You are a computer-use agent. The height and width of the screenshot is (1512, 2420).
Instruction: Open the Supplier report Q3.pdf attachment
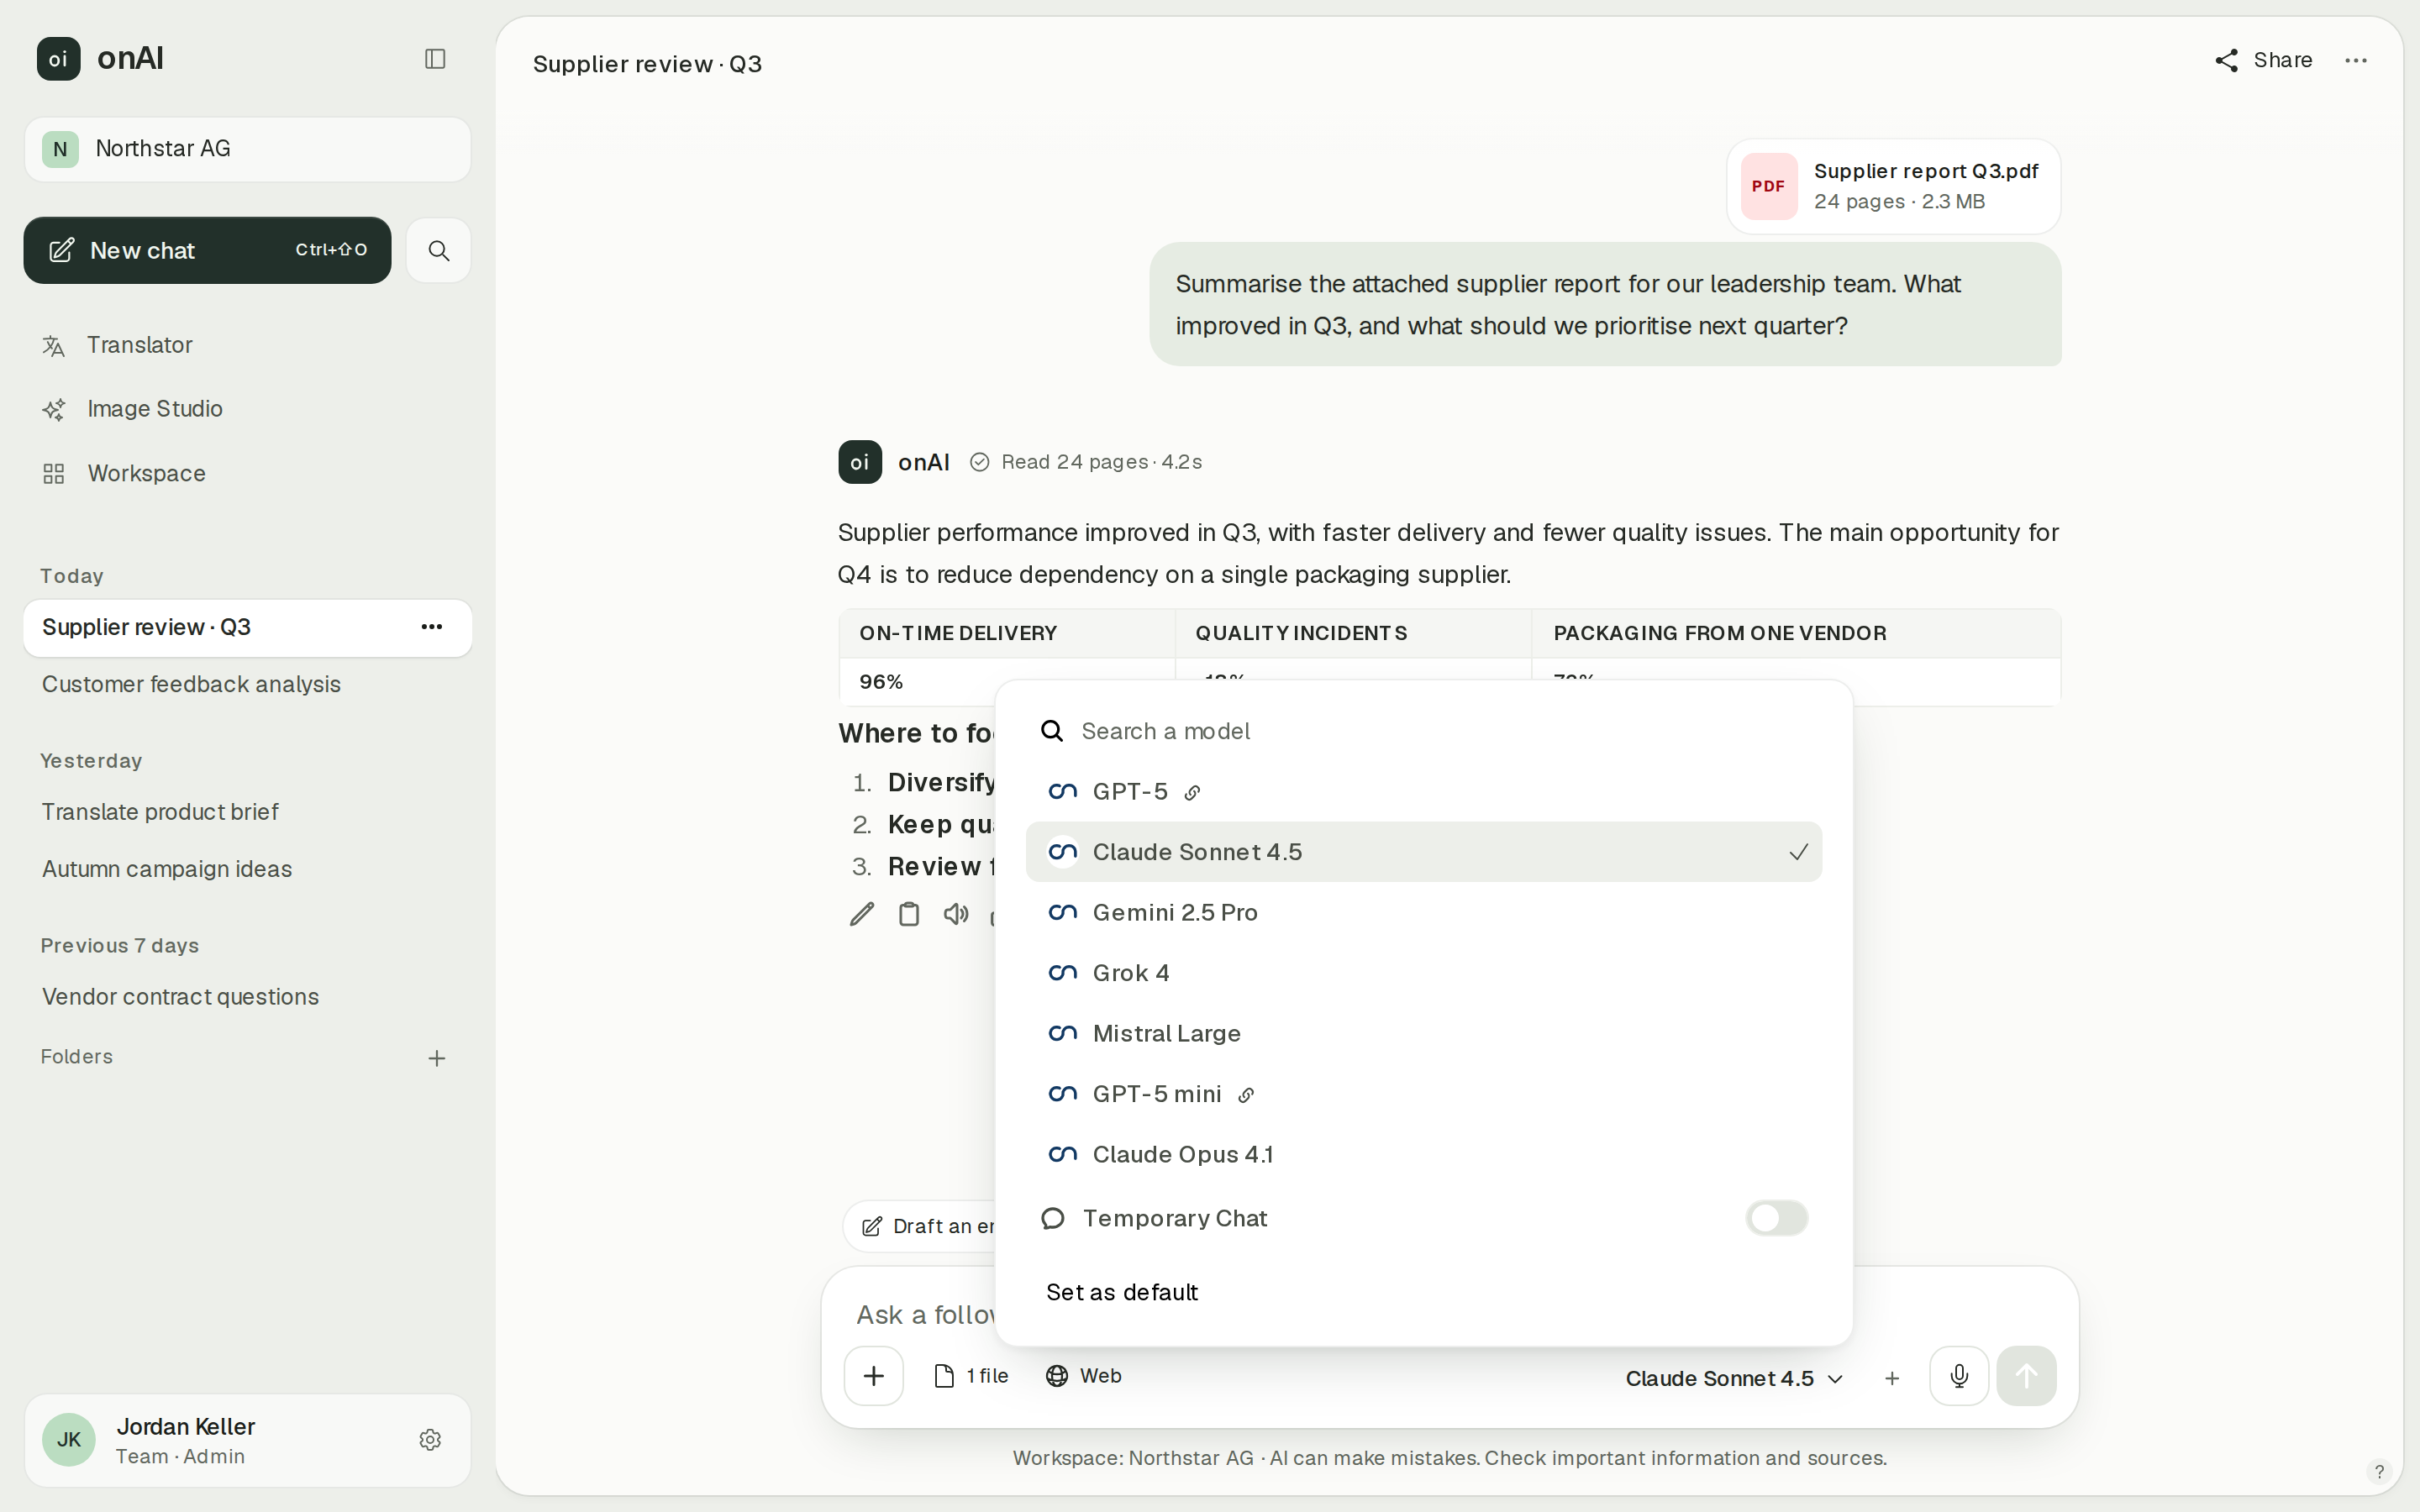coord(1893,186)
